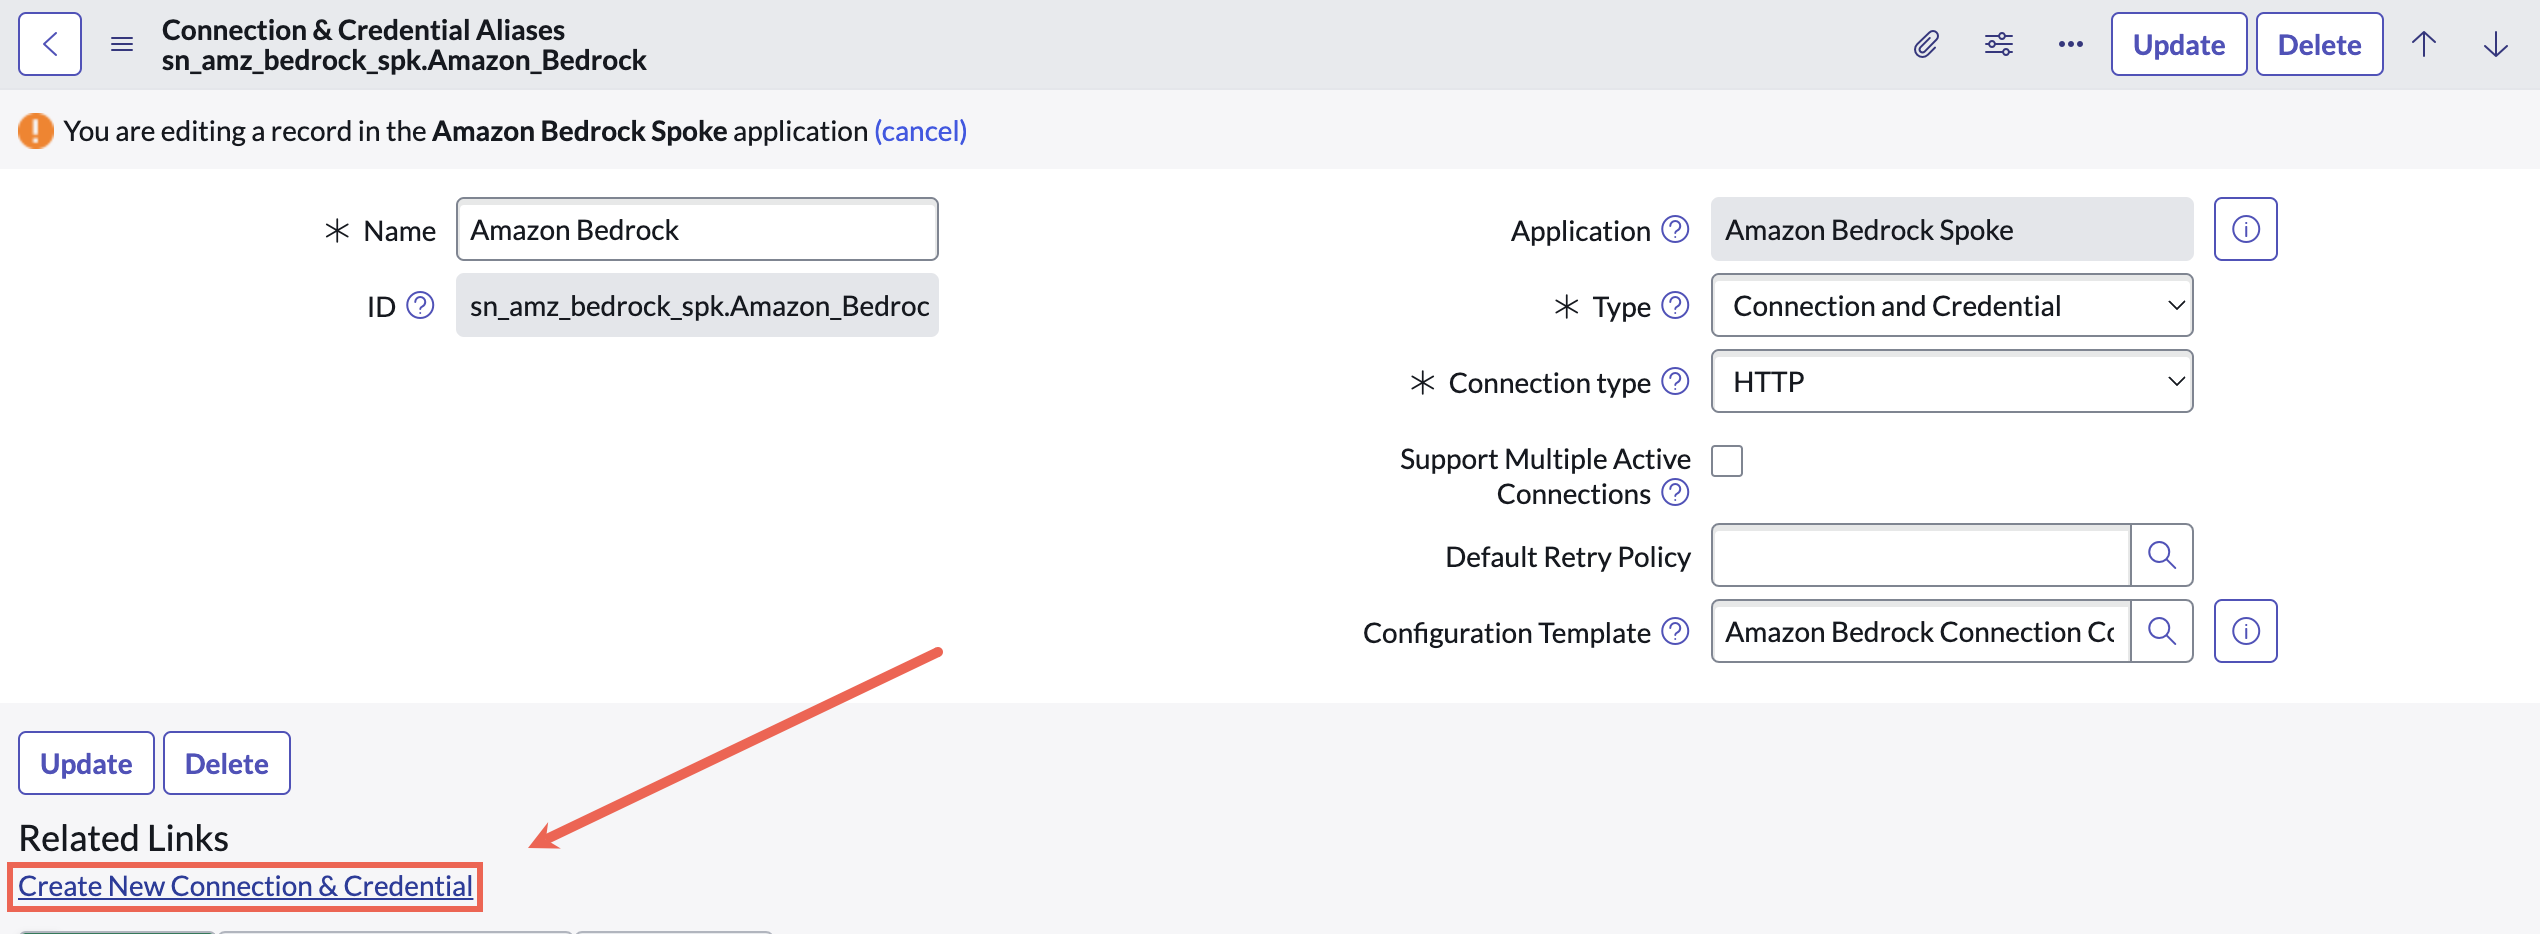Show help for Configuration Template field
Screen dimensions: 2540x934
[1675, 631]
